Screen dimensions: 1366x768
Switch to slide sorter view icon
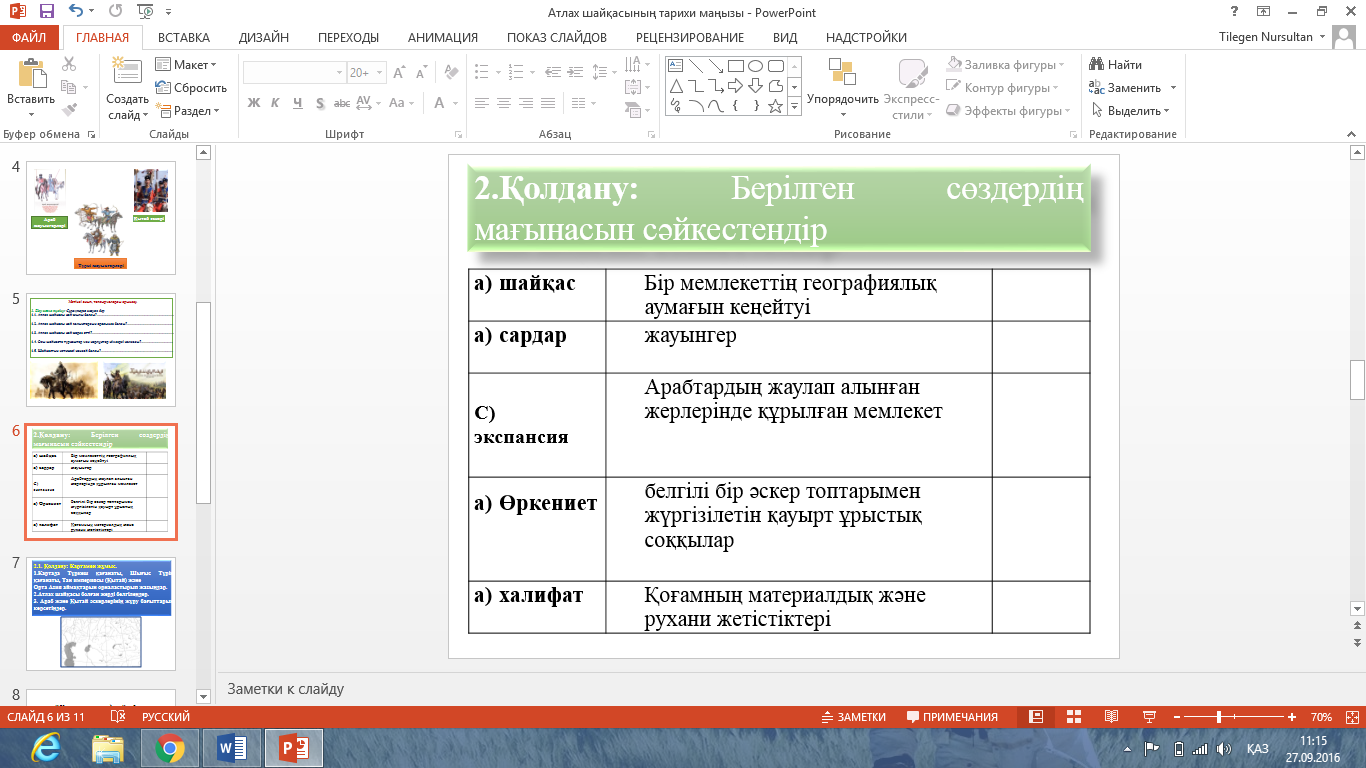[x=1074, y=717]
